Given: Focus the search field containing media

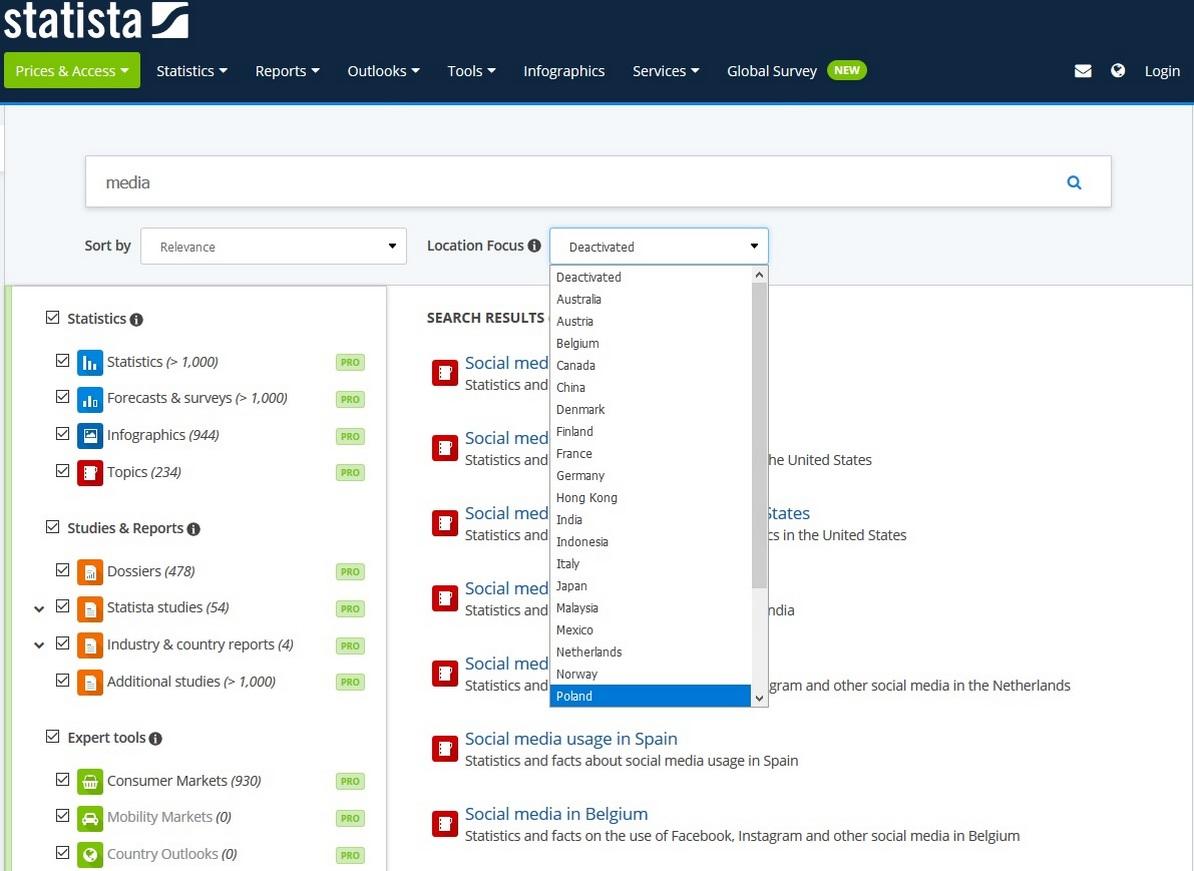Looking at the screenshot, I should point(598,182).
